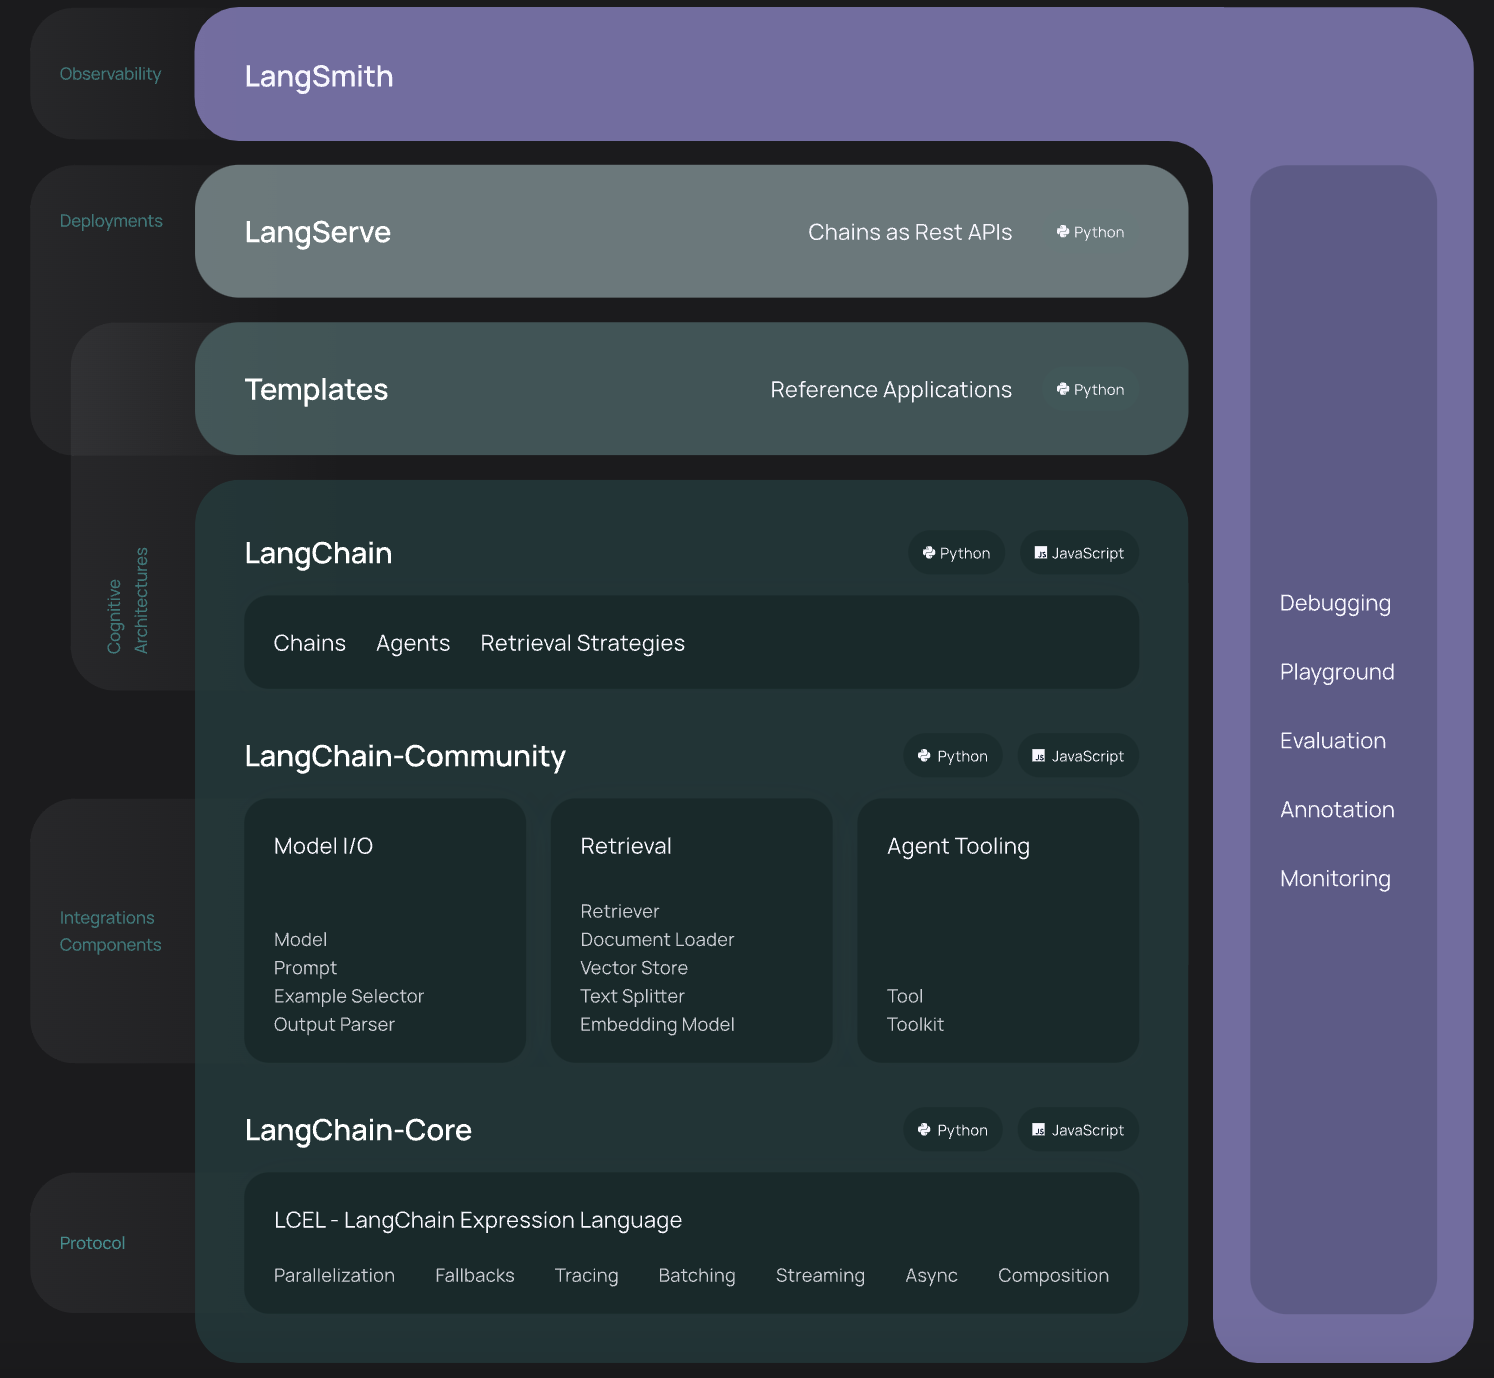
Task: Click Parallelization in LCEL row
Action: (x=334, y=1275)
